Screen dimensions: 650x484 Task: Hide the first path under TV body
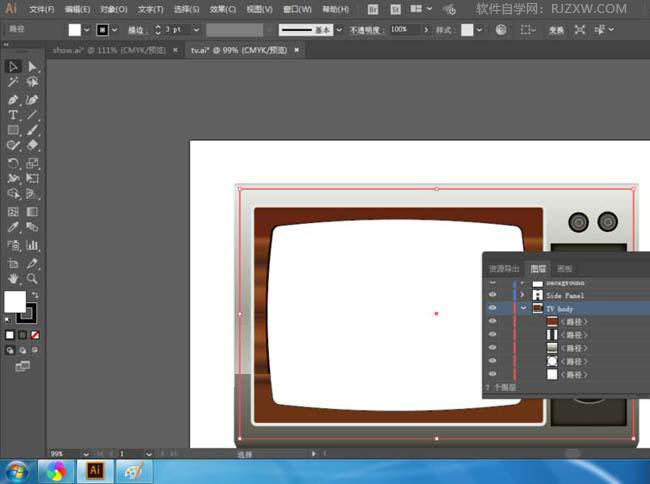[x=491, y=322]
